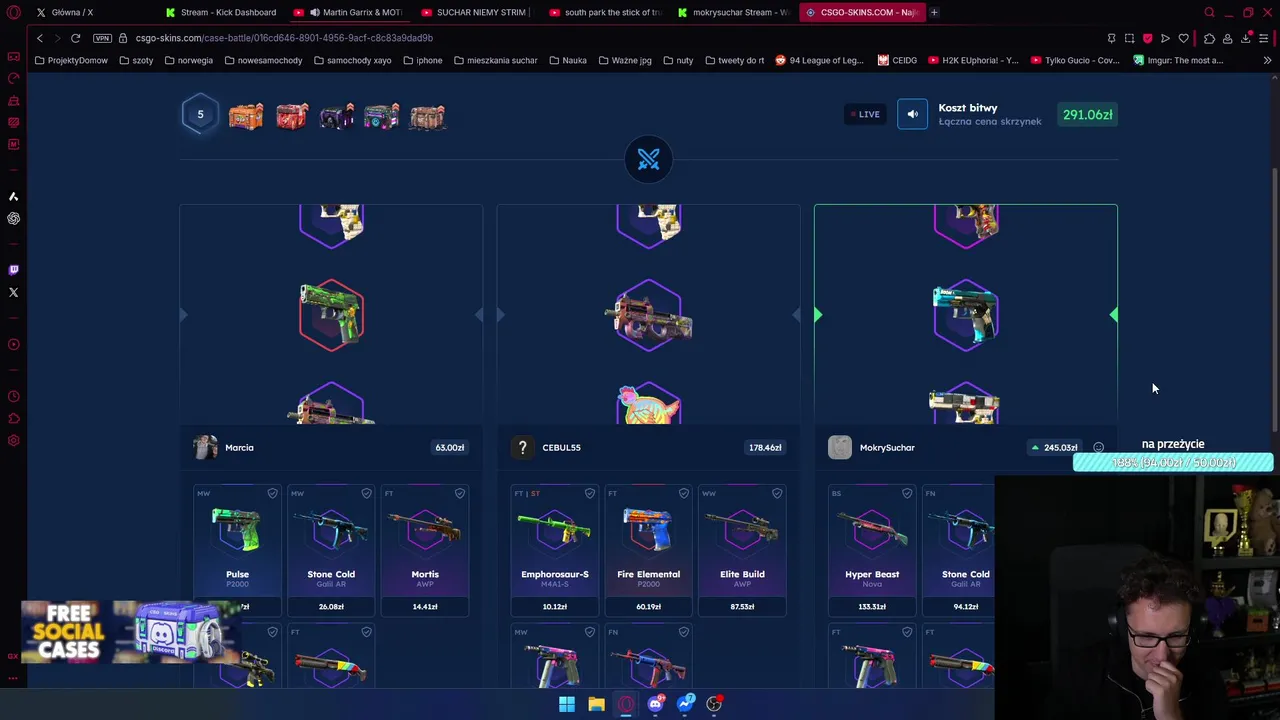Open the Nauka bookmark folder
The height and width of the screenshot is (720, 1280).
coord(568,60)
